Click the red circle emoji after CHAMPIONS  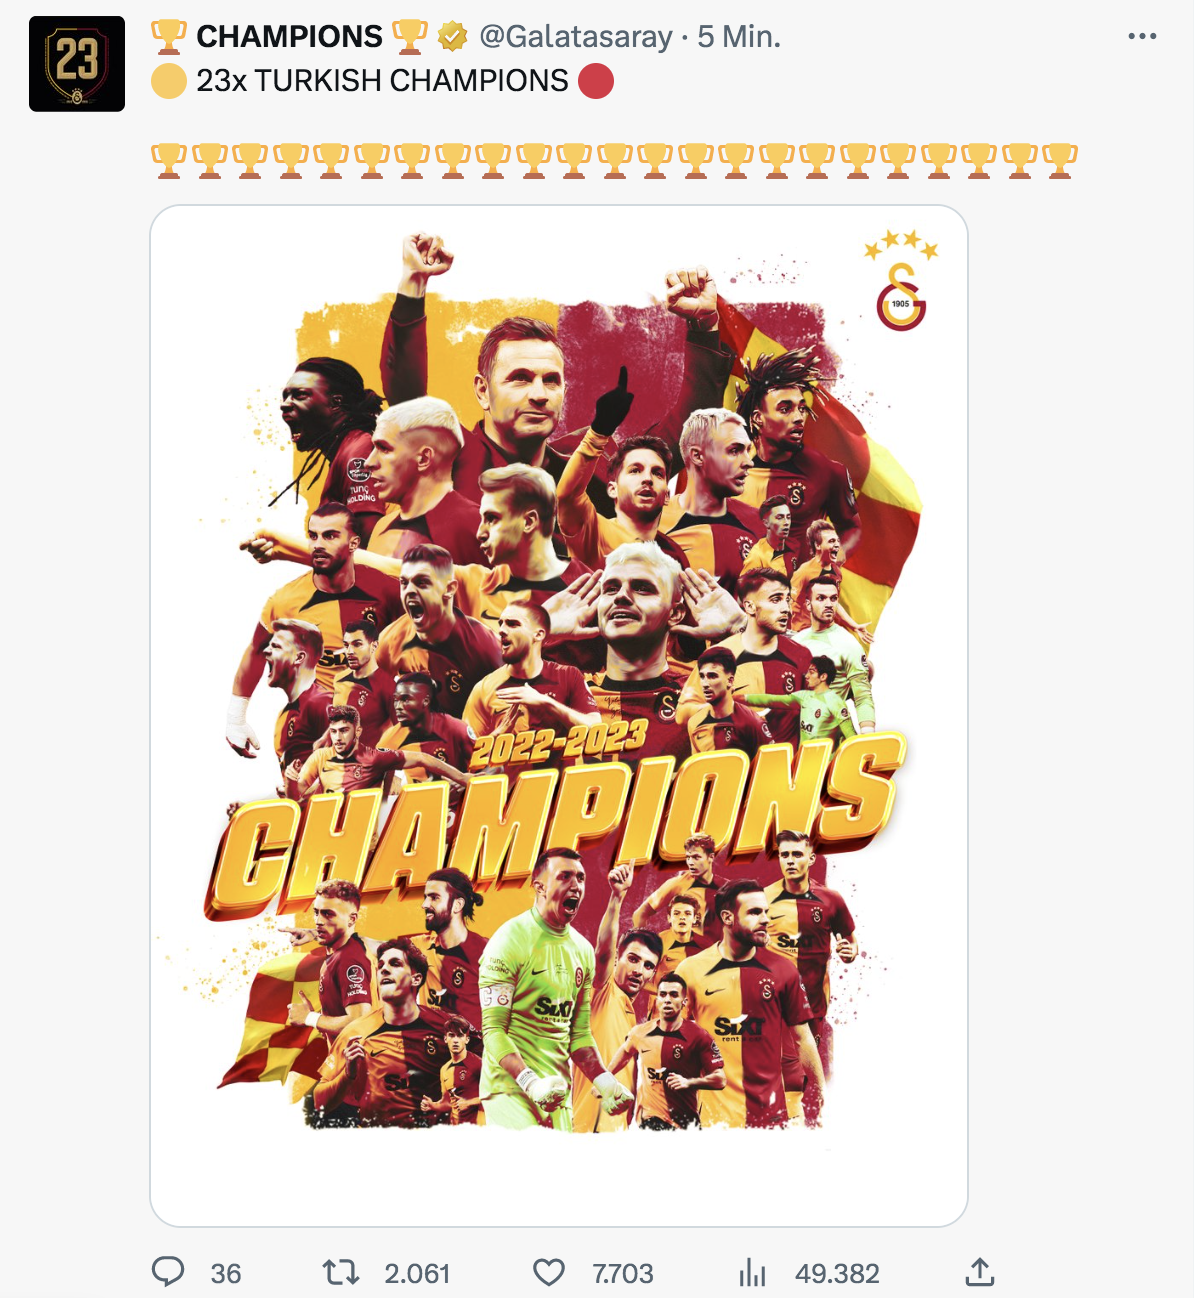coord(596,81)
